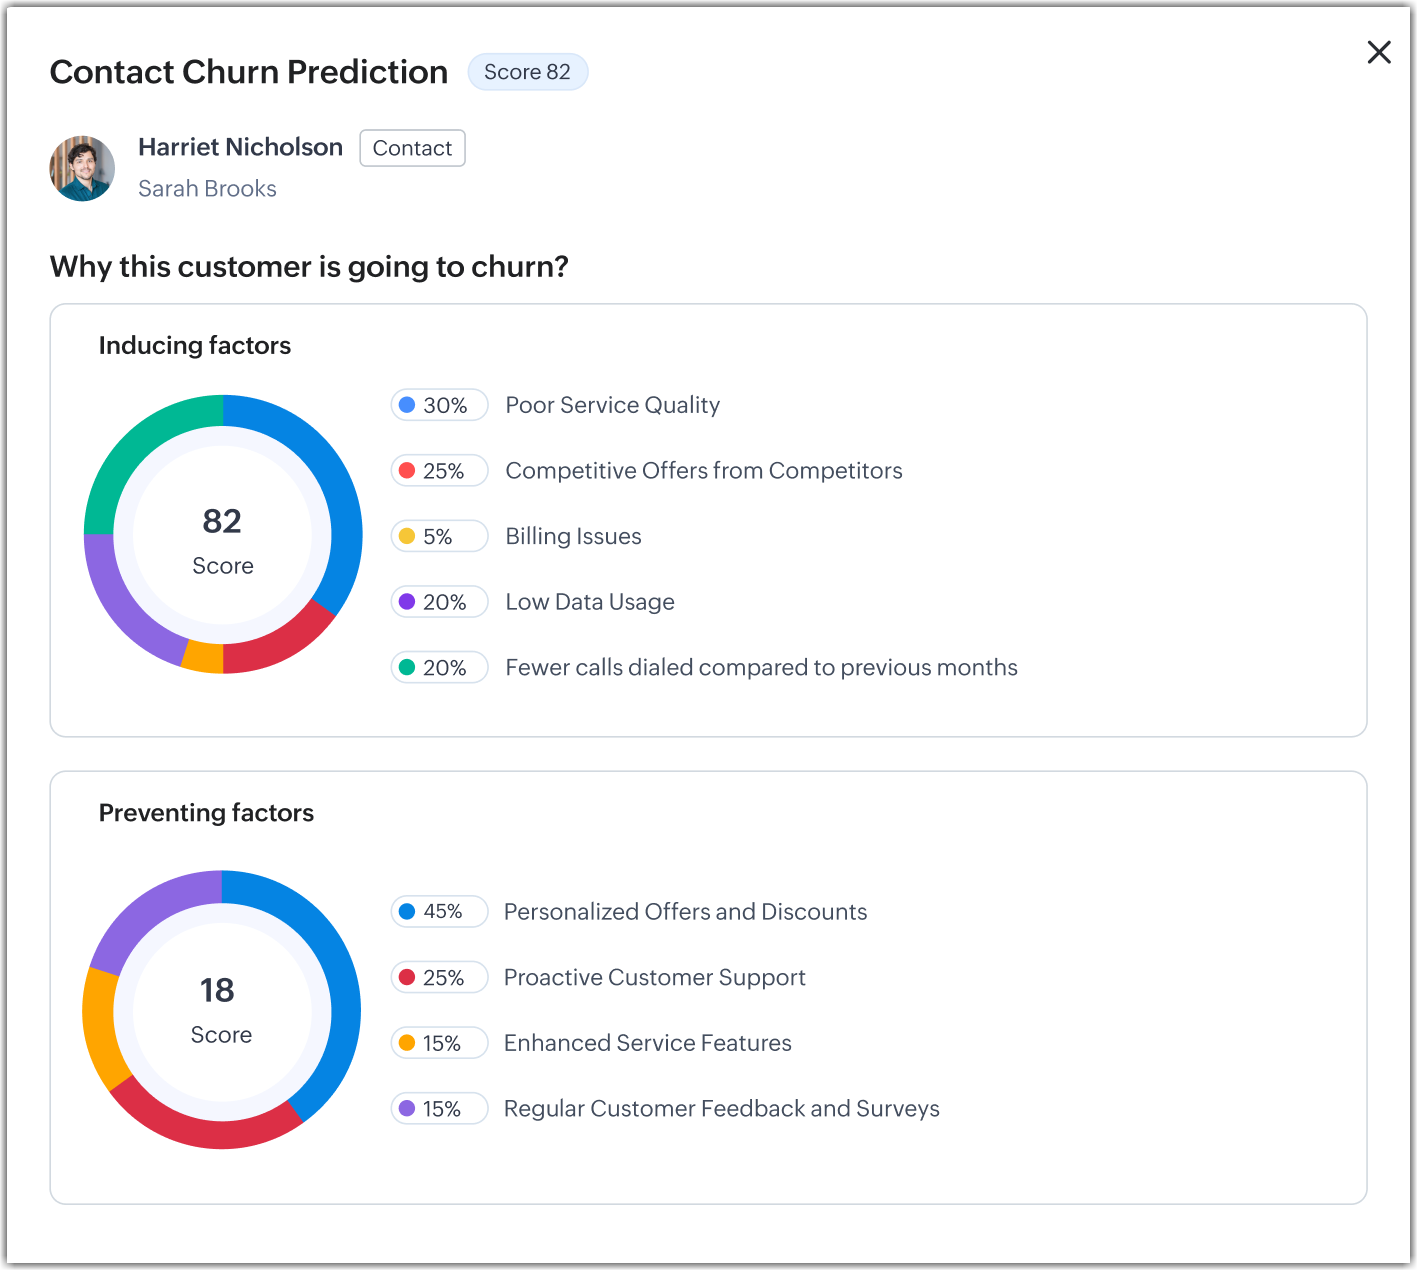Click the 18 score in preventing donut center

pos(217,991)
